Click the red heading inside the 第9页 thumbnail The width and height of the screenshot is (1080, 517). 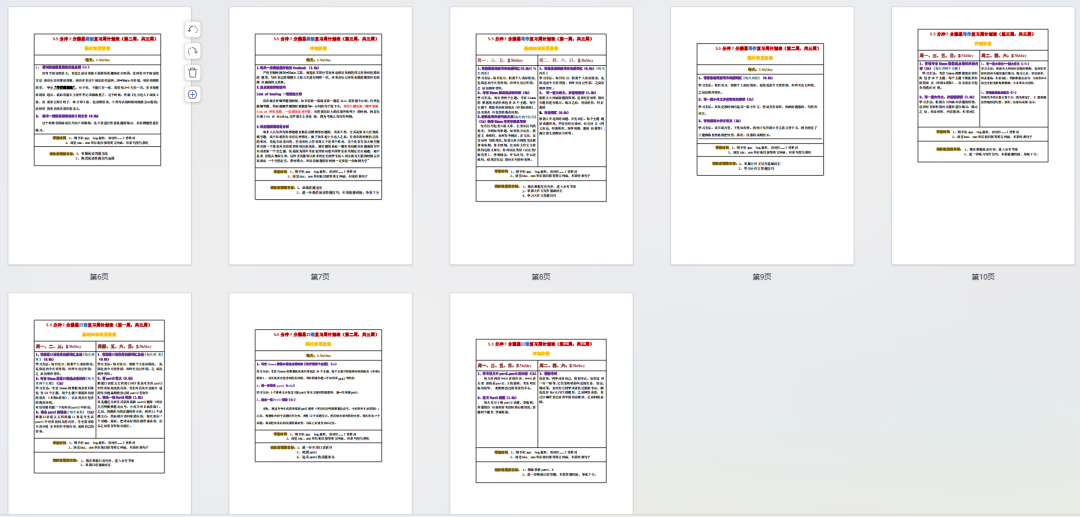point(762,48)
